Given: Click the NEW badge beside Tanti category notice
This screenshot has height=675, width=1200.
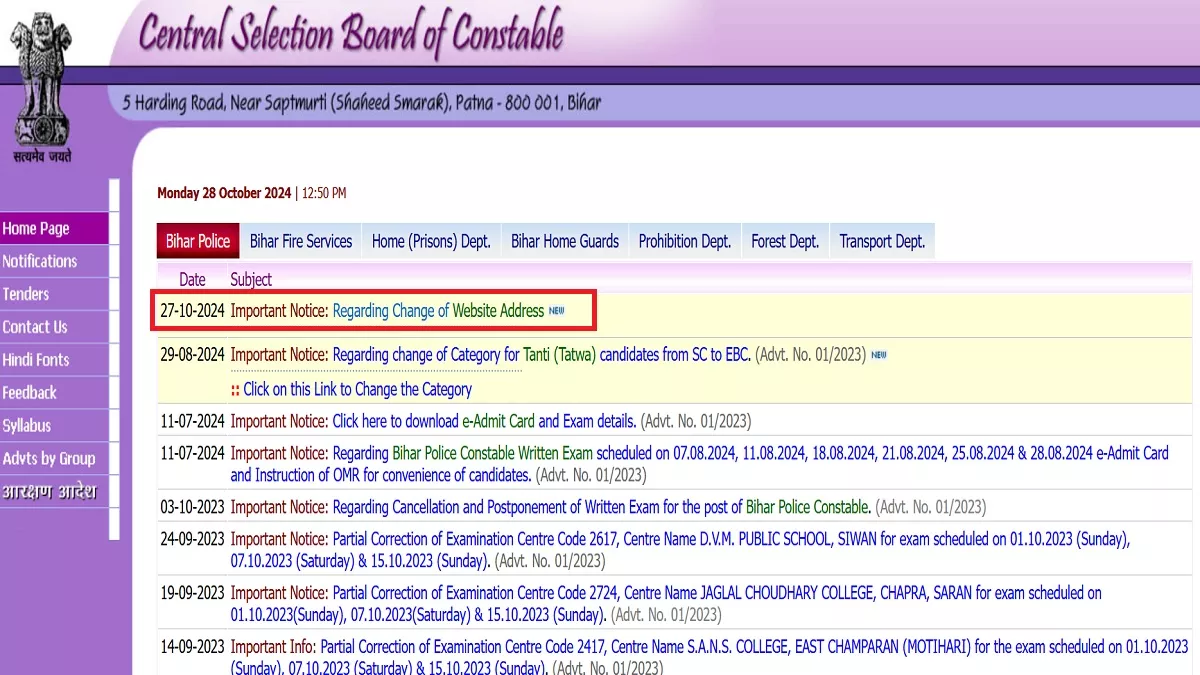Looking at the screenshot, I should coord(878,355).
